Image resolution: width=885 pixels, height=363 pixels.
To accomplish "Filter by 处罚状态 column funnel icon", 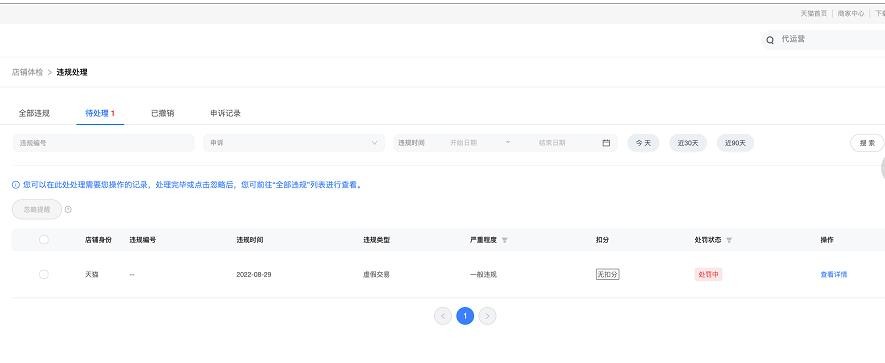I will pyautogui.click(x=729, y=240).
